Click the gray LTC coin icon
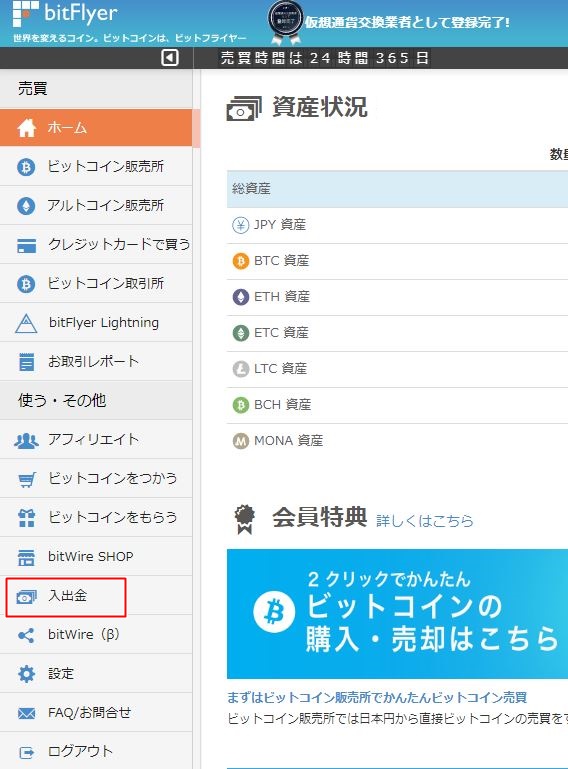This screenshot has height=769, width=568. pyautogui.click(x=240, y=369)
